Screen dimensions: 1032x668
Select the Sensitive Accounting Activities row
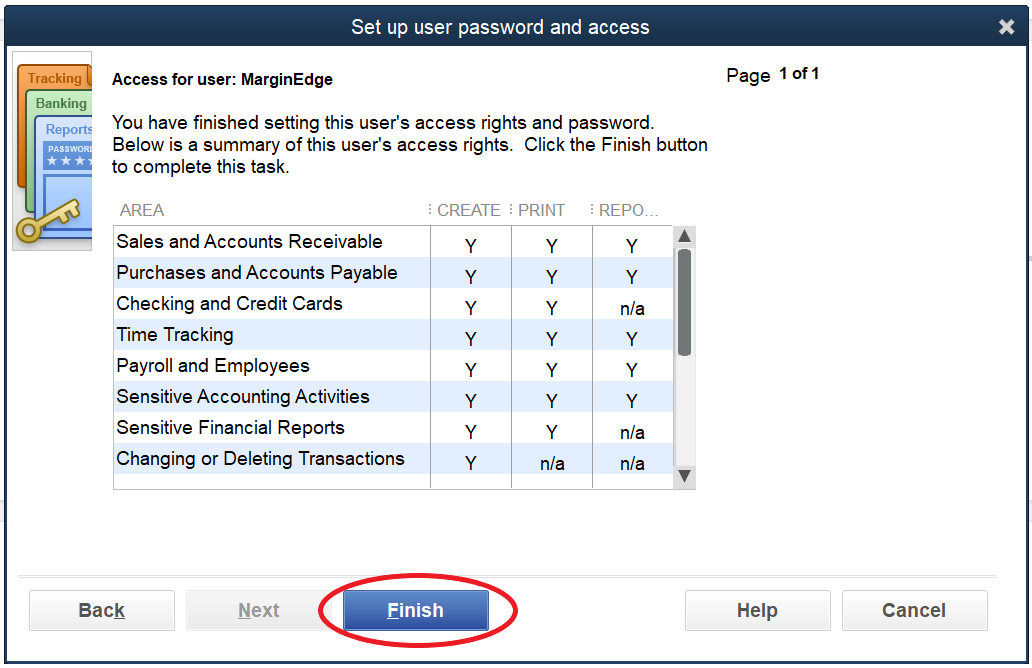coord(243,397)
